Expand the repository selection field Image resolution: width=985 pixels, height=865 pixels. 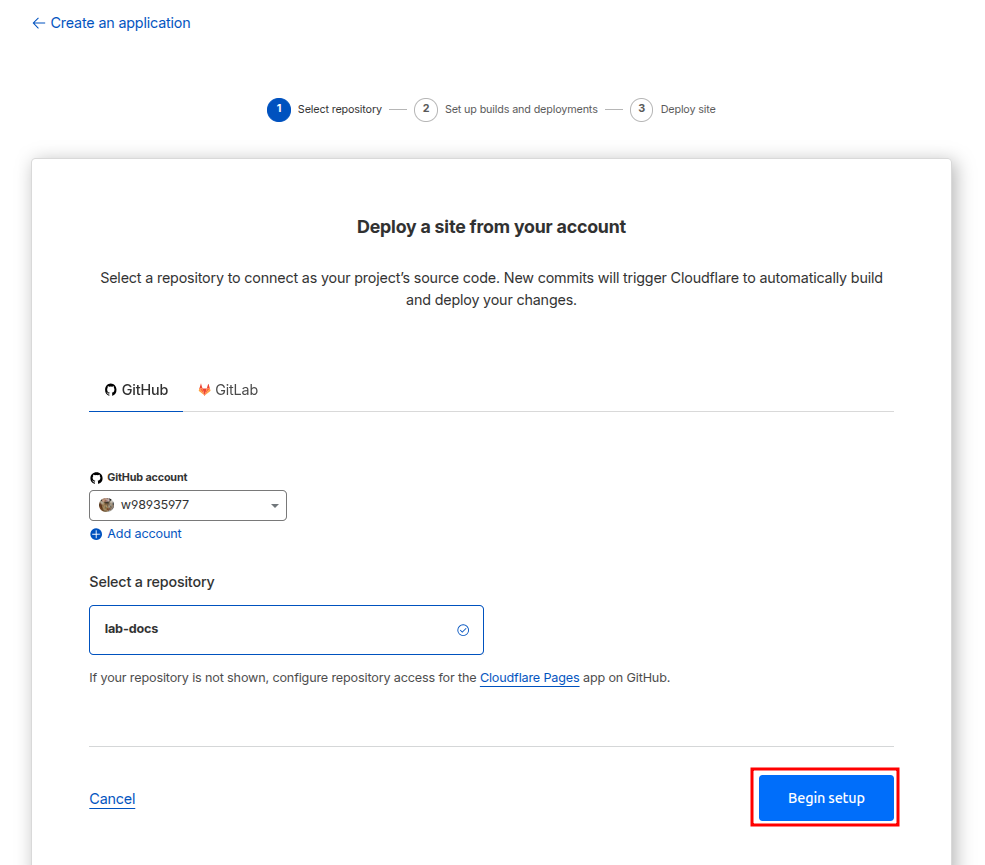tap(286, 629)
